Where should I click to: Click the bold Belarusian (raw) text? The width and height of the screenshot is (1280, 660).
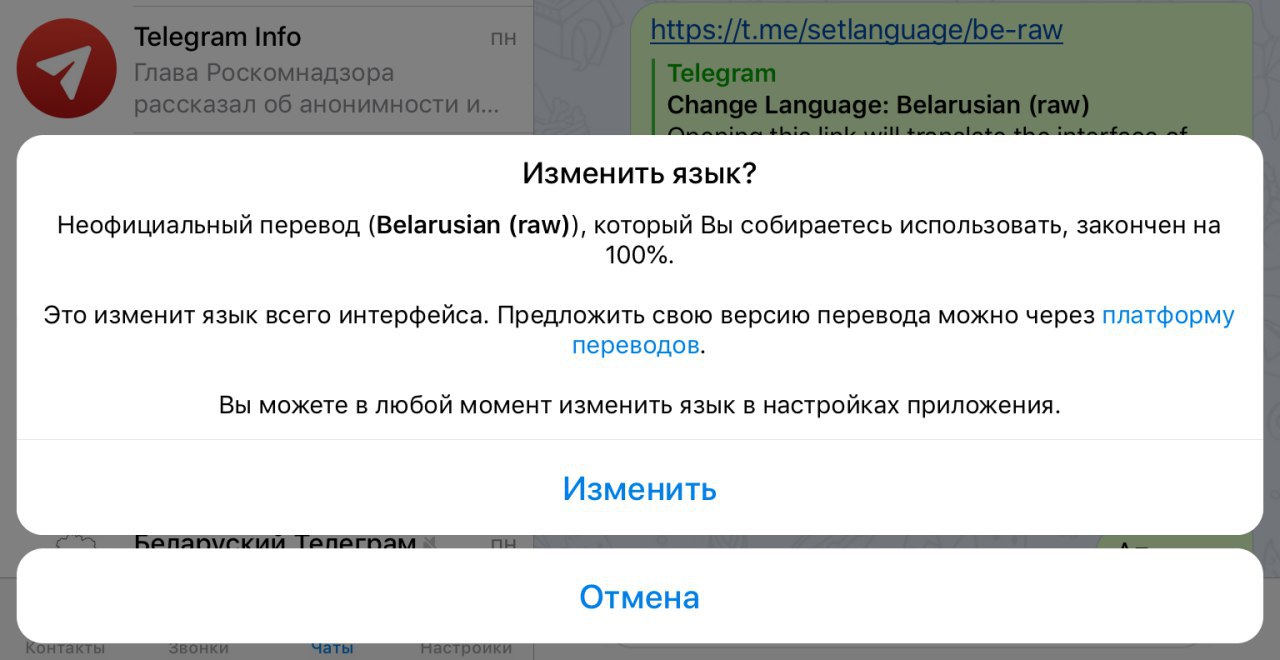(473, 225)
